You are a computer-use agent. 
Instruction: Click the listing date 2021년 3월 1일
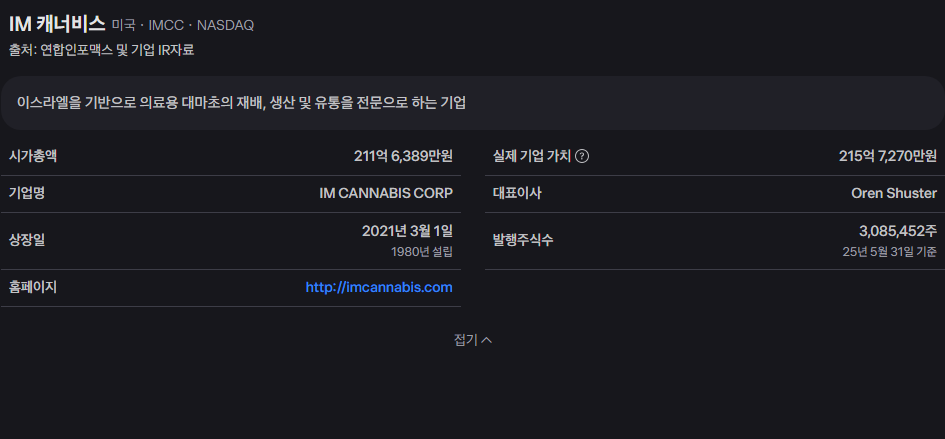[407, 231]
